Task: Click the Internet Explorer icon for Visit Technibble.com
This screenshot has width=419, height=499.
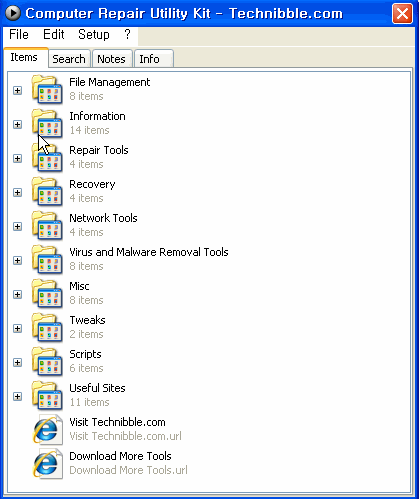Action: 48,430
